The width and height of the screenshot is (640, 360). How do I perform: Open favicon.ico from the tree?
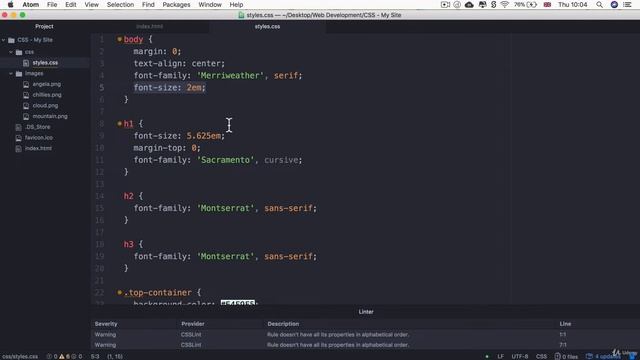click(39, 138)
